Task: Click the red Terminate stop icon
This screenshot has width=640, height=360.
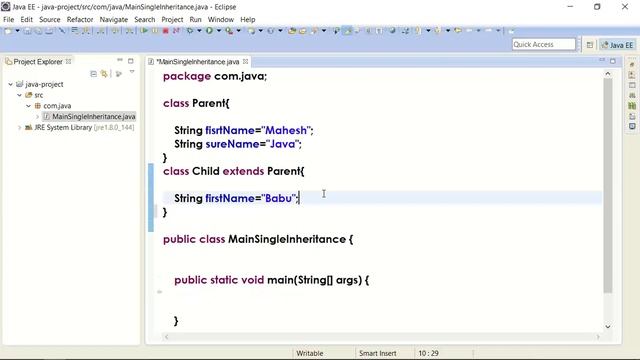Action: (166, 31)
